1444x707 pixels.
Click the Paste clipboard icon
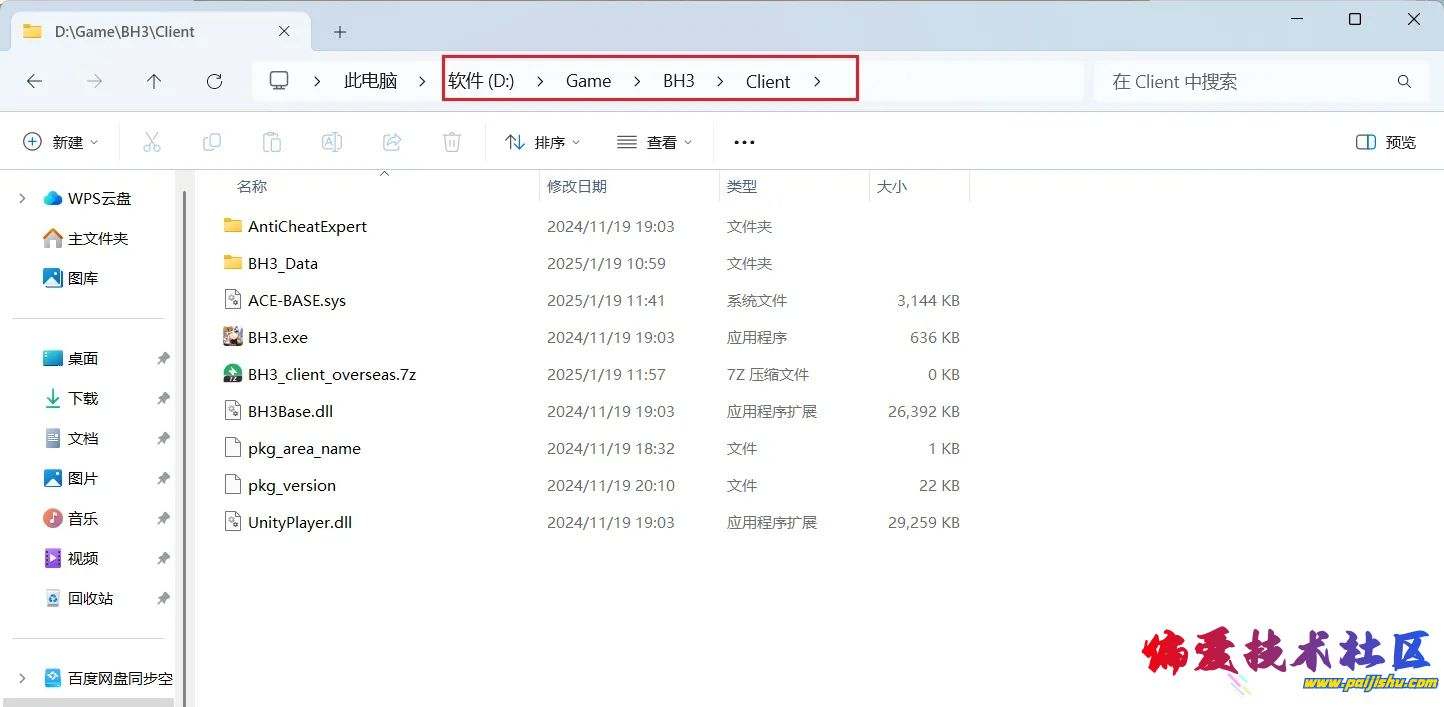tap(272, 142)
